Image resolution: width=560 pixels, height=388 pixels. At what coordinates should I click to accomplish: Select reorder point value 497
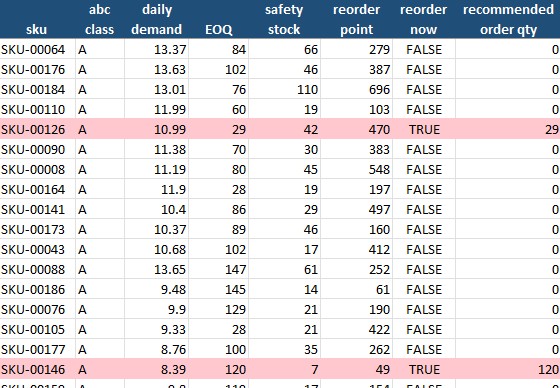click(356, 209)
